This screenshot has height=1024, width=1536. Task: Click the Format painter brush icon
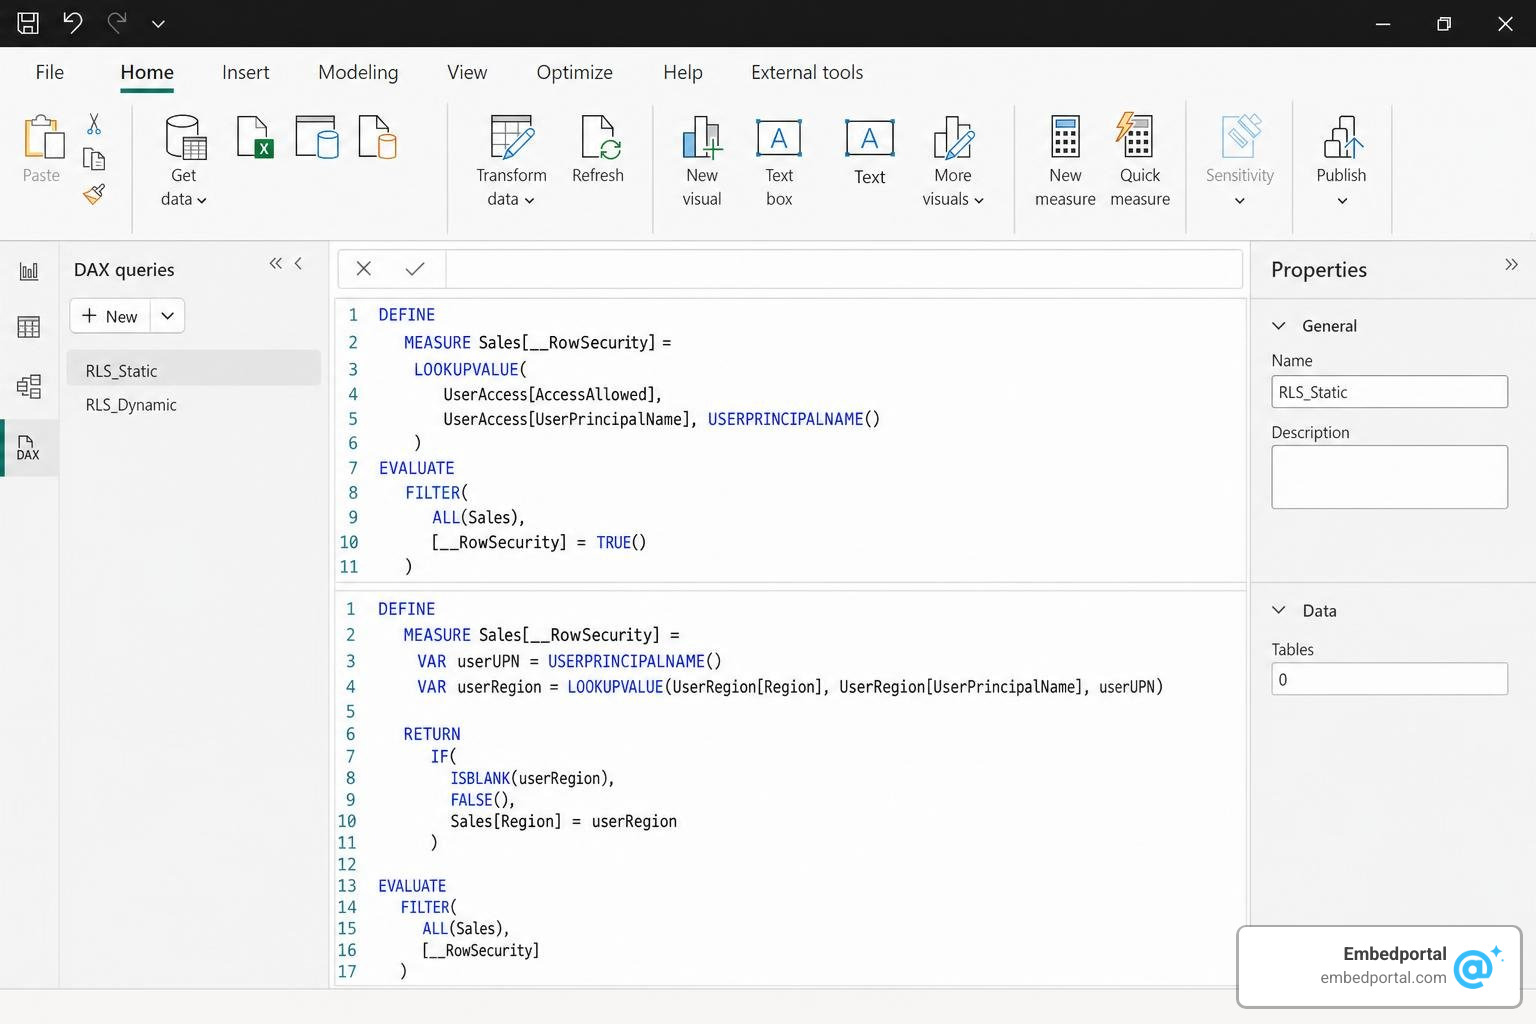(x=94, y=193)
